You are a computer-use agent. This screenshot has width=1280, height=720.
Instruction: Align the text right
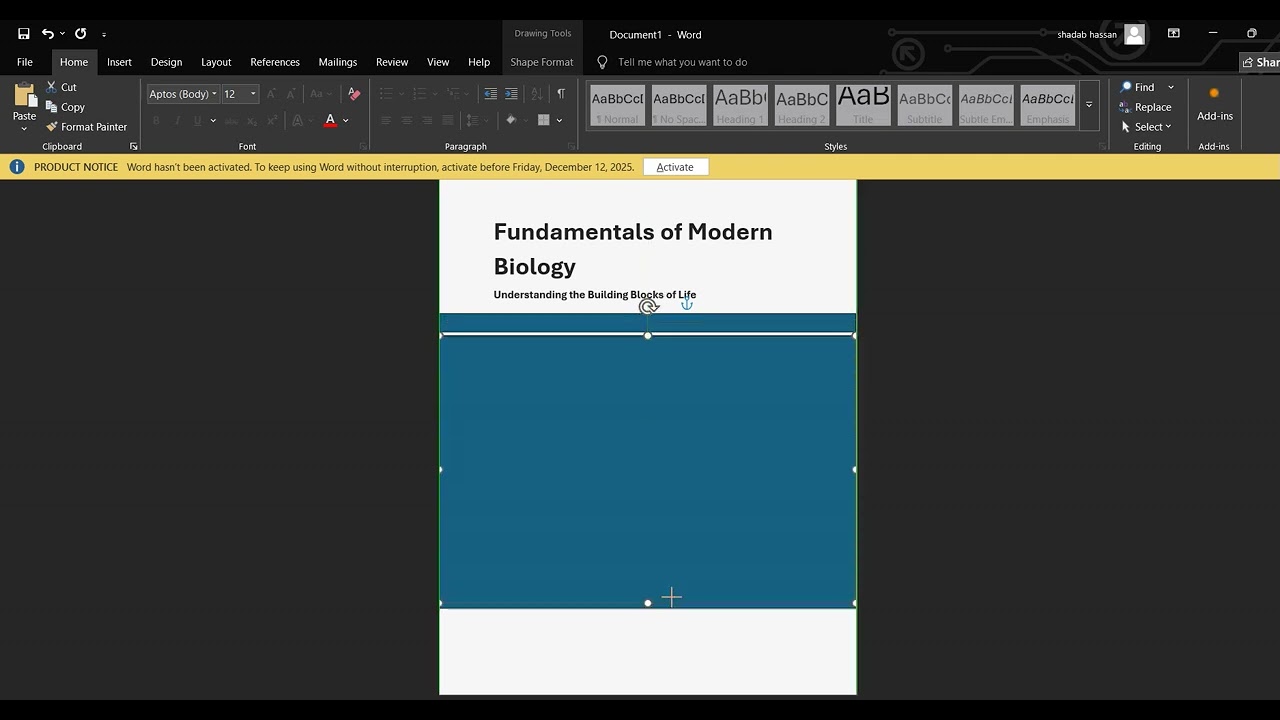[x=427, y=120]
